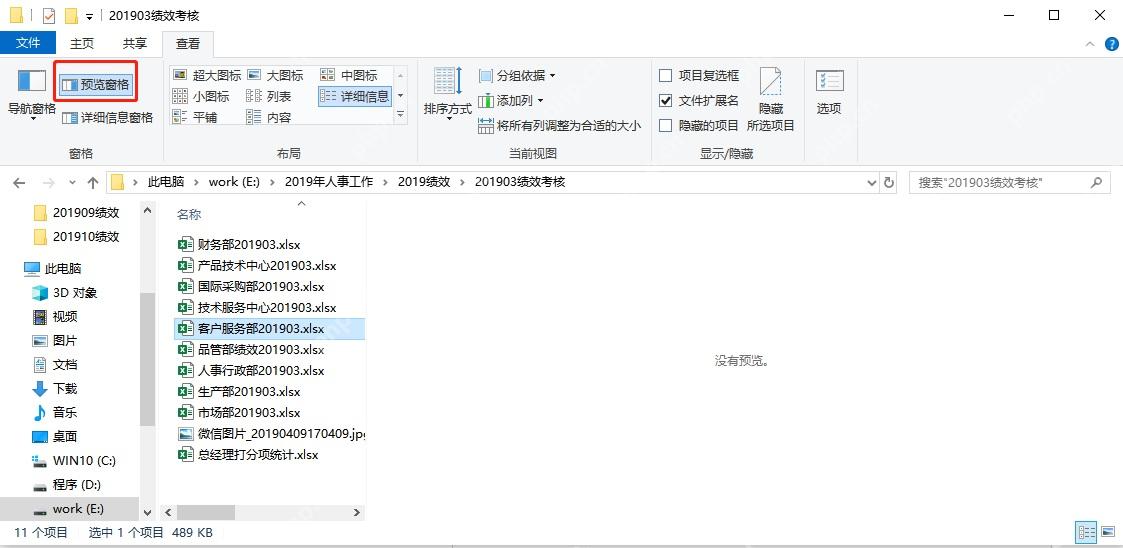Open 文档 in the sidebar
This screenshot has width=1123, height=548.
click(56, 365)
